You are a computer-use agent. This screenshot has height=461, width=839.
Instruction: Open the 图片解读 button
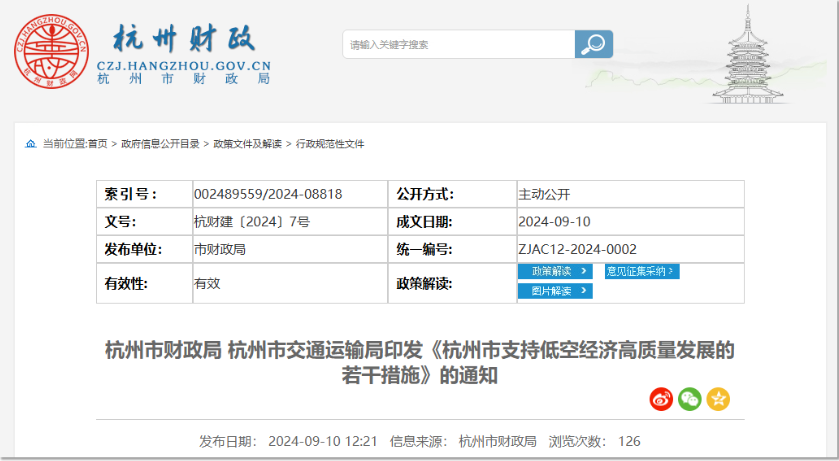[x=554, y=291]
